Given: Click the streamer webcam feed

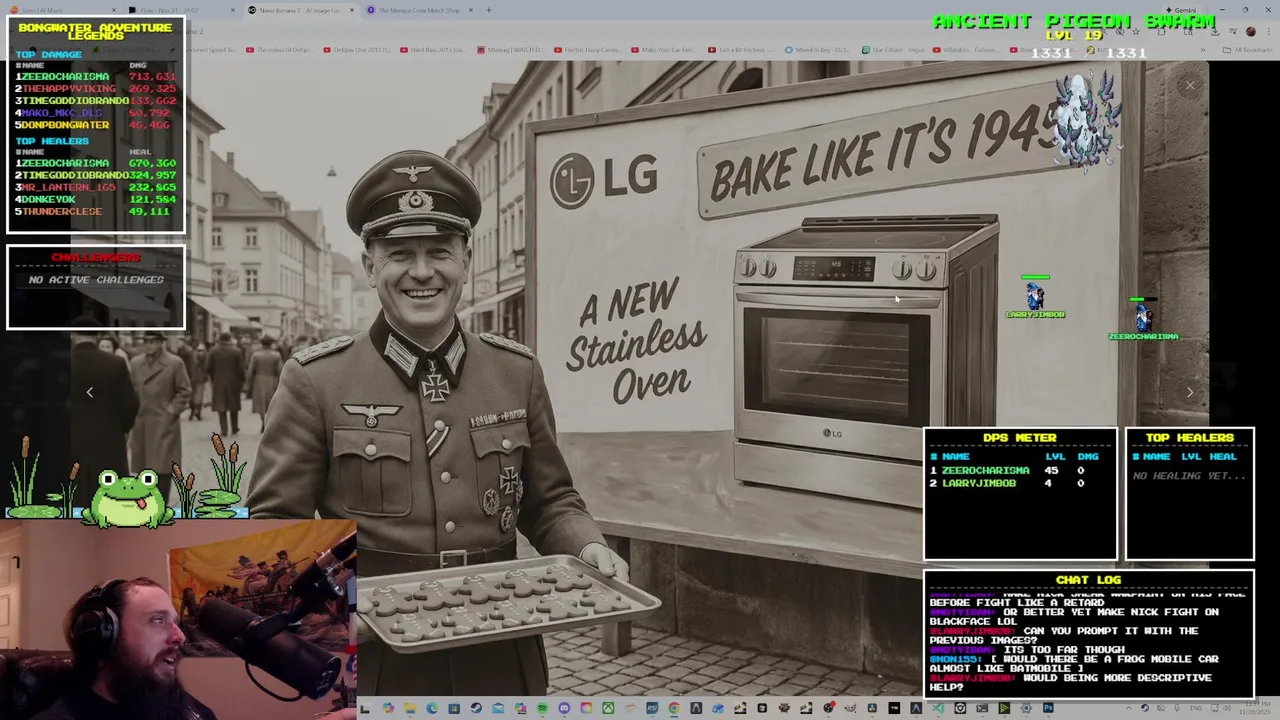Looking at the screenshot, I should (178, 620).
